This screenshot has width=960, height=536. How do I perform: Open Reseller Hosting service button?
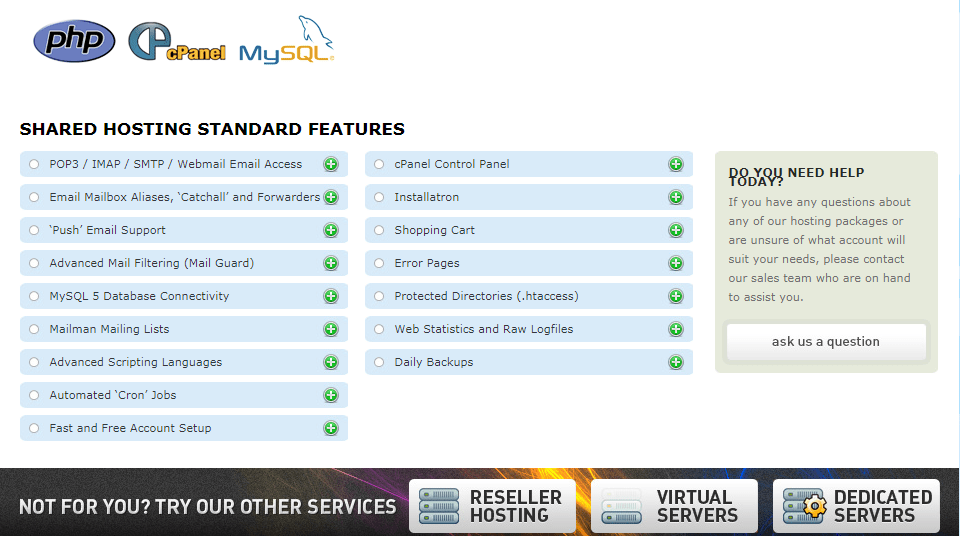click(x=492, y=506)
